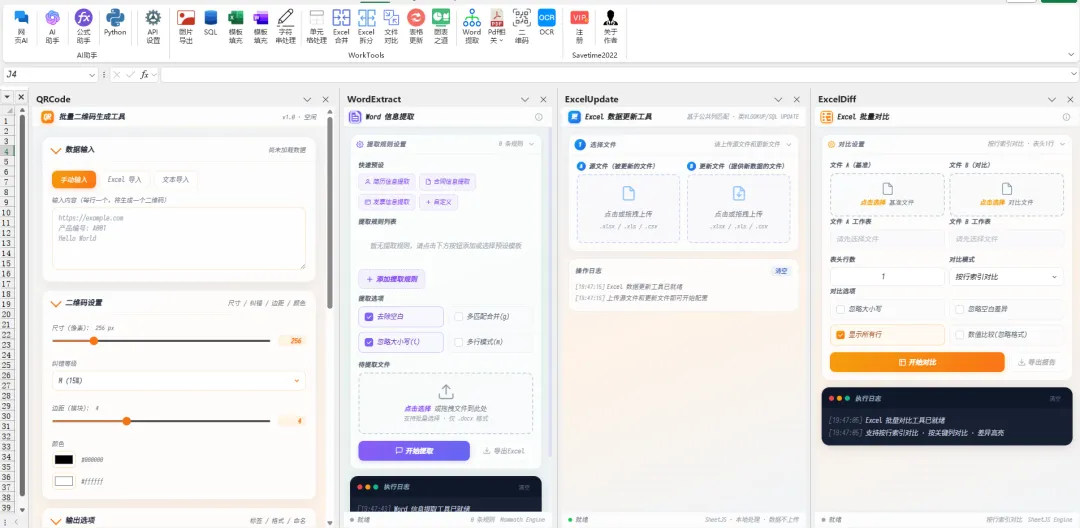Click the green Excel 模板填充 icon
This screenshot has height=528, width=1080.
click(x=236, y=27)
